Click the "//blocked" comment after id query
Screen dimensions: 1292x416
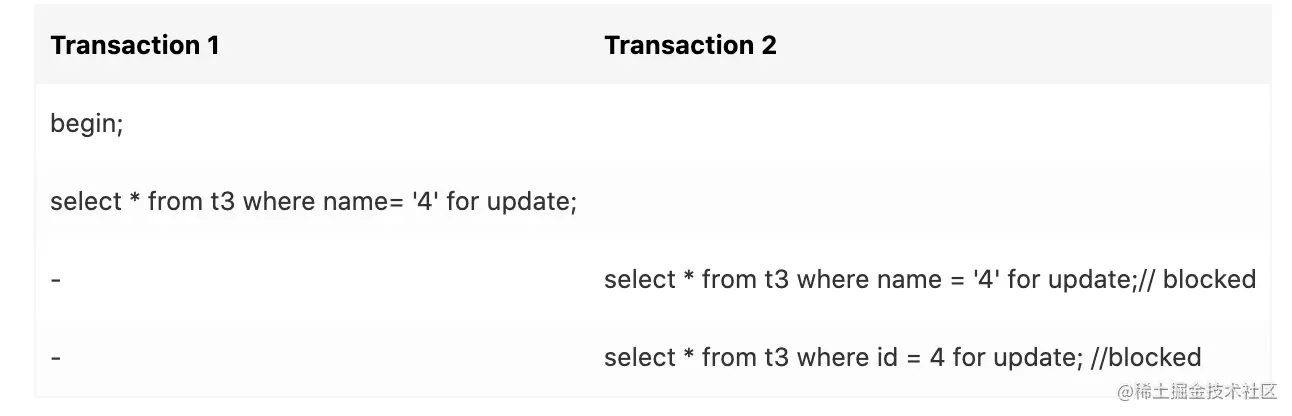(x=1153, y=357)
